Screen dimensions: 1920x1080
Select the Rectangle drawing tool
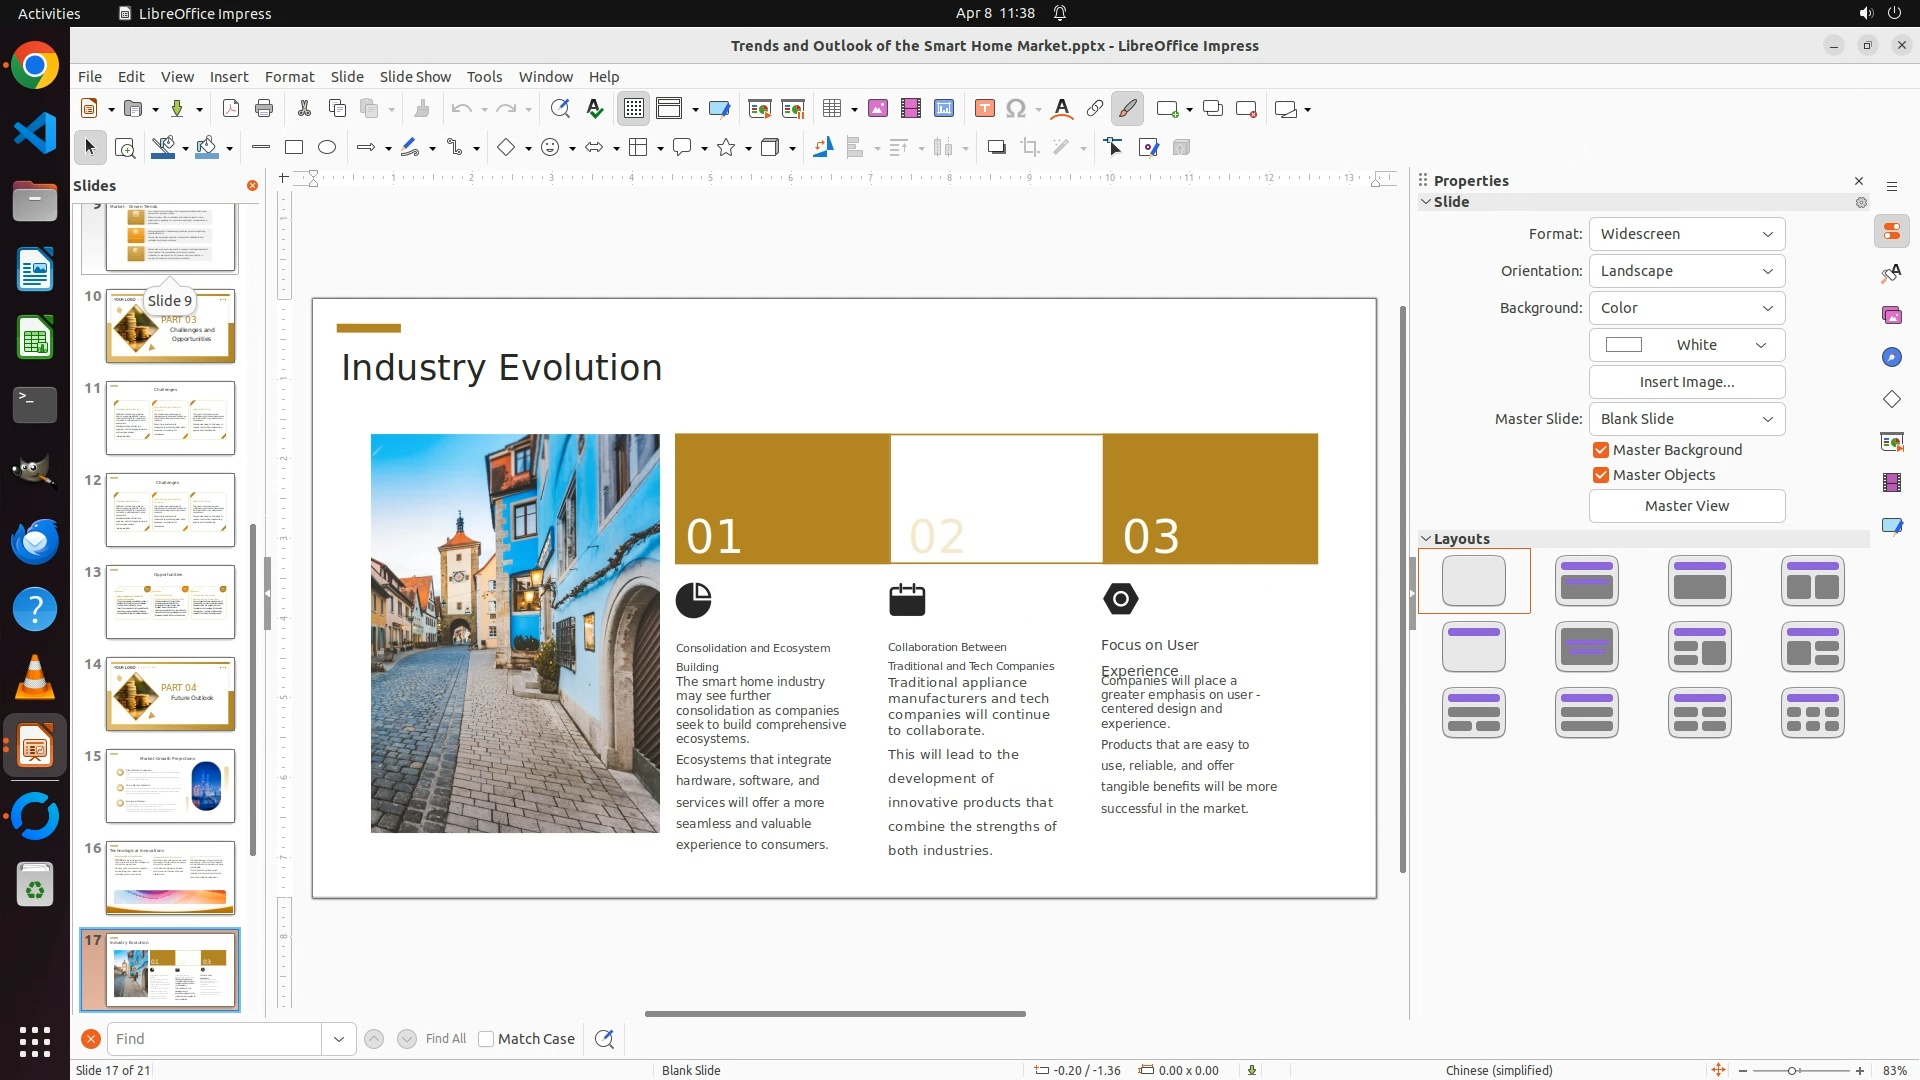point(293,148)
